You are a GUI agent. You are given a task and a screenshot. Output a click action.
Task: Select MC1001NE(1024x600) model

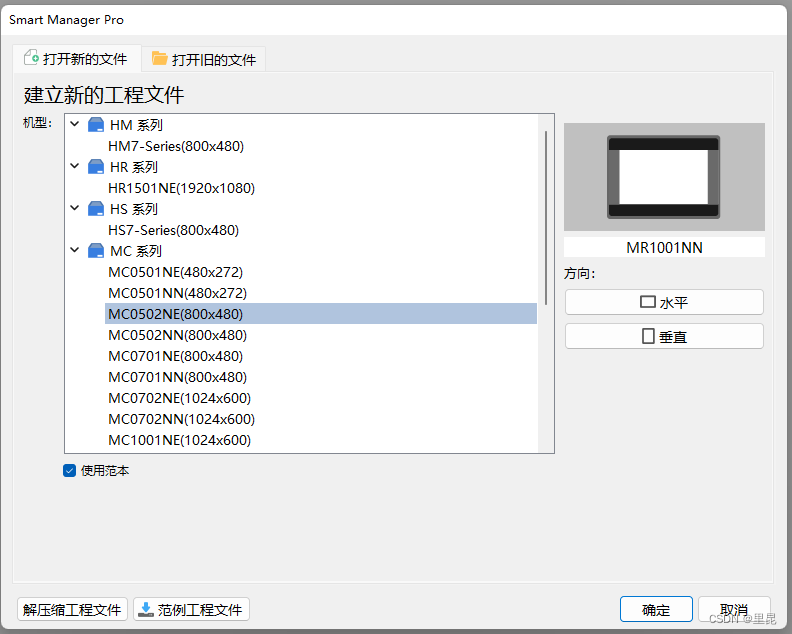(x=179, y=440)
